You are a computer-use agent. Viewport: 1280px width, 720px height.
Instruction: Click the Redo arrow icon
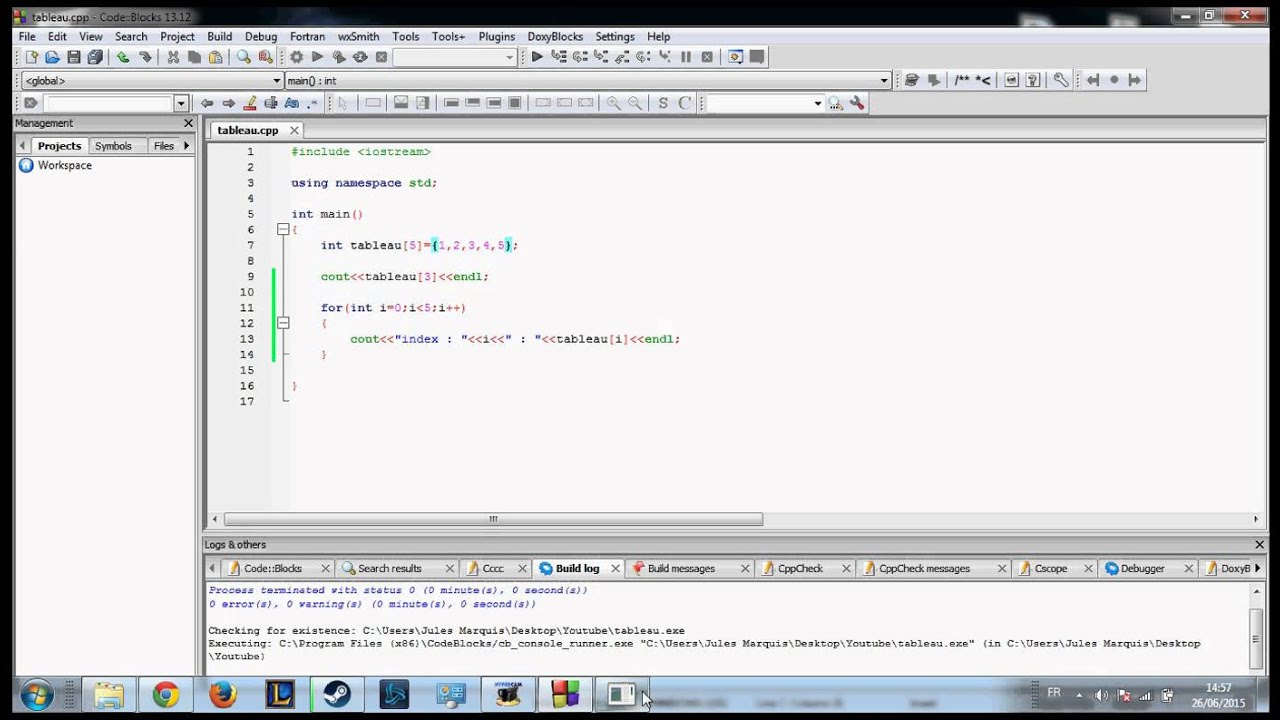(x=145, y=57)
